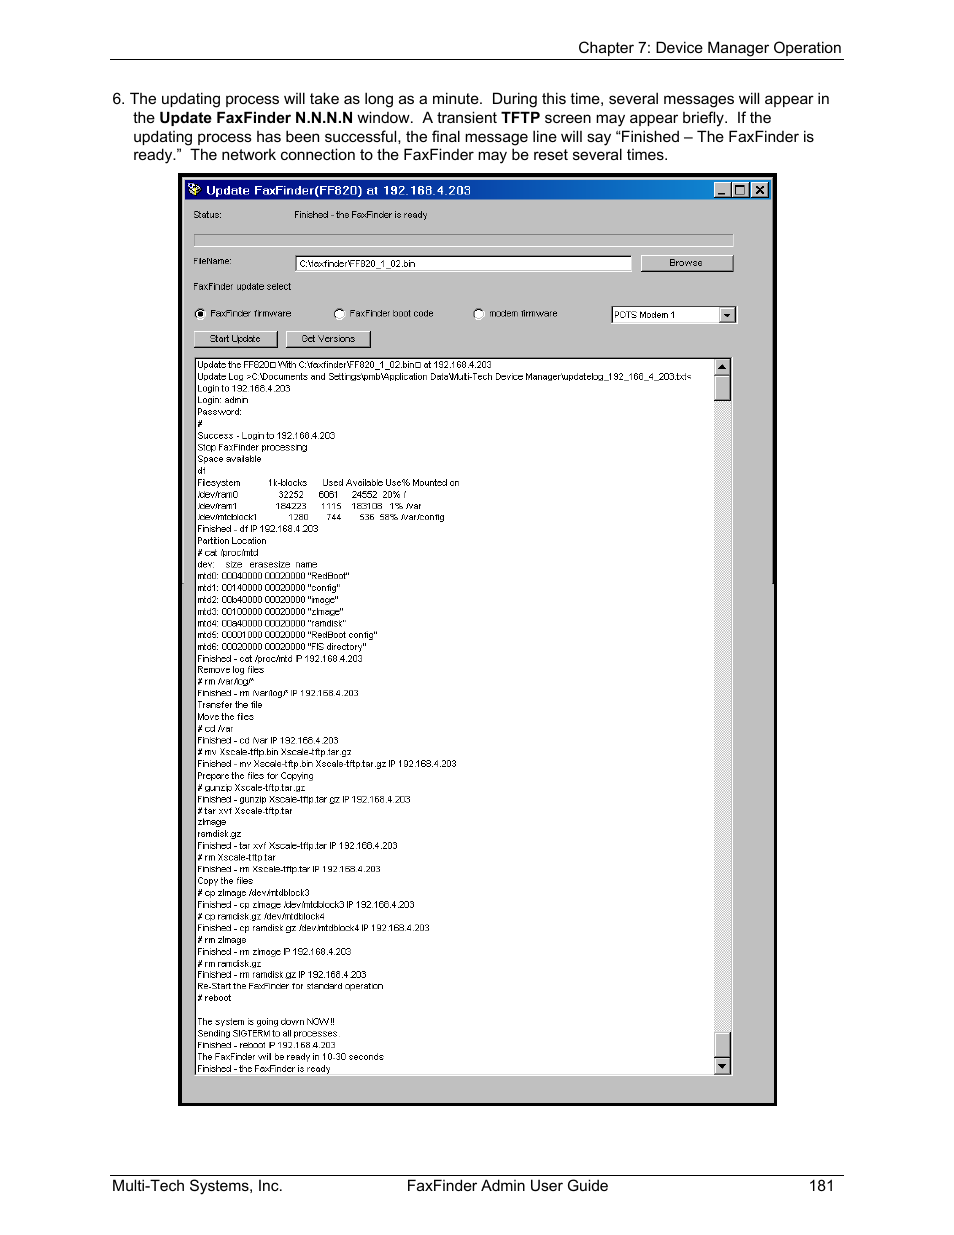
Task: Click 'The system is going down NOW!!' line
Action: pos(266,1022)
